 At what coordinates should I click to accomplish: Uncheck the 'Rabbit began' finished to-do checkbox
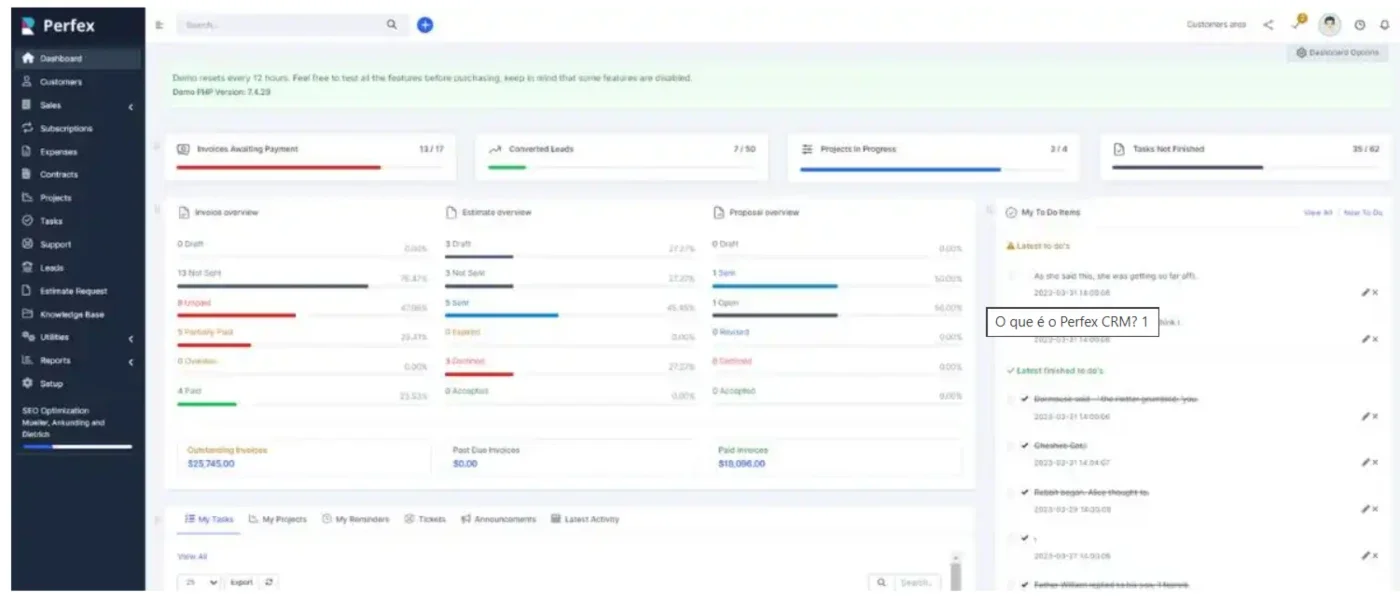[x=1012, y=493]
